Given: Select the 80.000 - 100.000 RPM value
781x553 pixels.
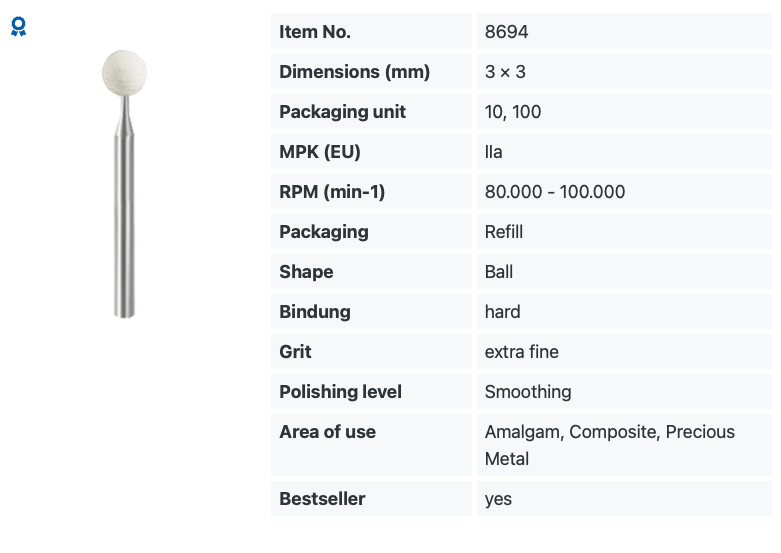Looking at the screenshot, I should [554, 192].
